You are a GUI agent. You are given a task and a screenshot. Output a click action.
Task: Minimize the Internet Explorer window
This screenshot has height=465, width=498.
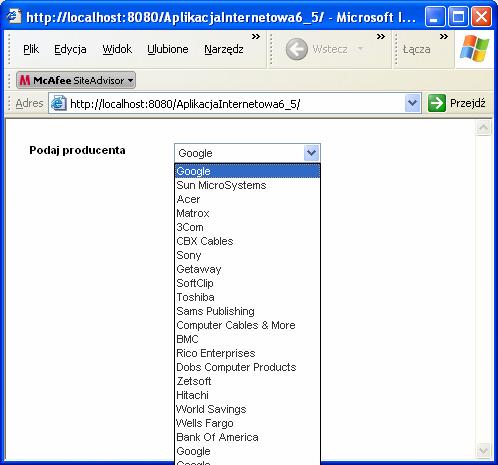pyautogui.click(x=435, y=16)
